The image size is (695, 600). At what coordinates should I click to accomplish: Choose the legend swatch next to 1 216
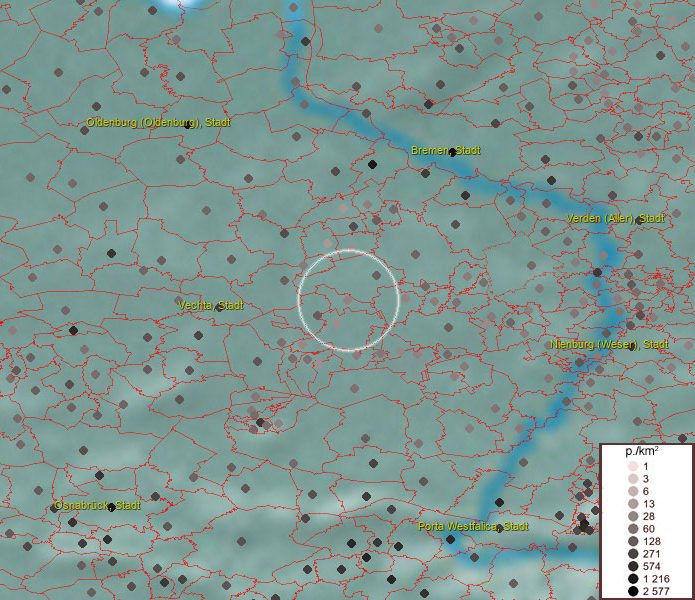tap(633, 579)
